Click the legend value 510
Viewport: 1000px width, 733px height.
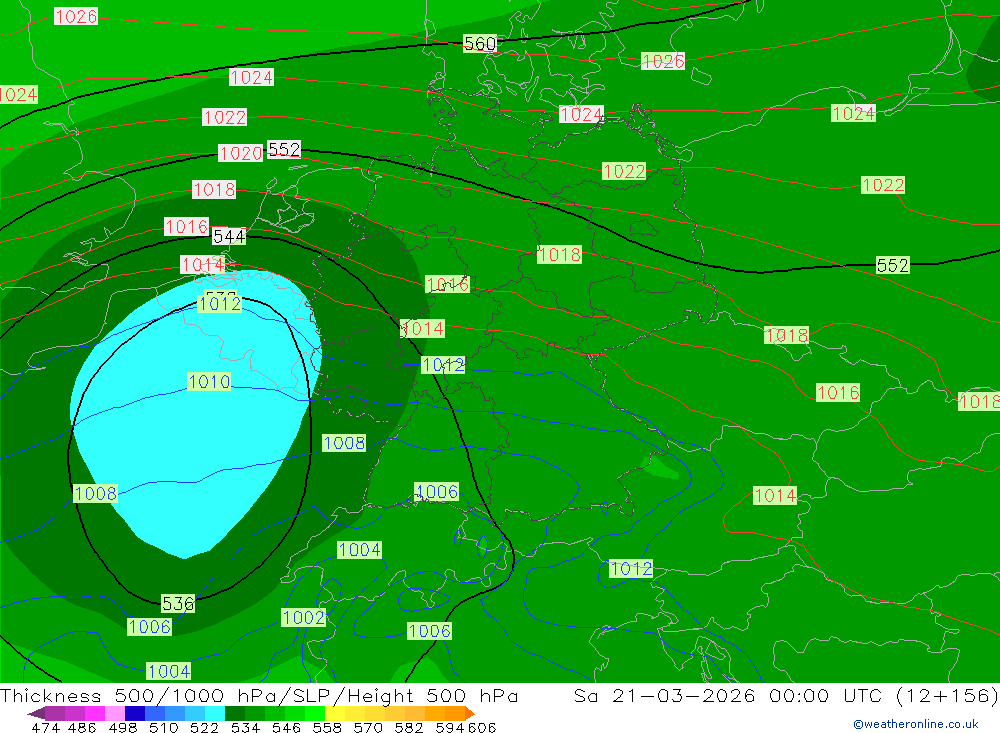[164, 727]
